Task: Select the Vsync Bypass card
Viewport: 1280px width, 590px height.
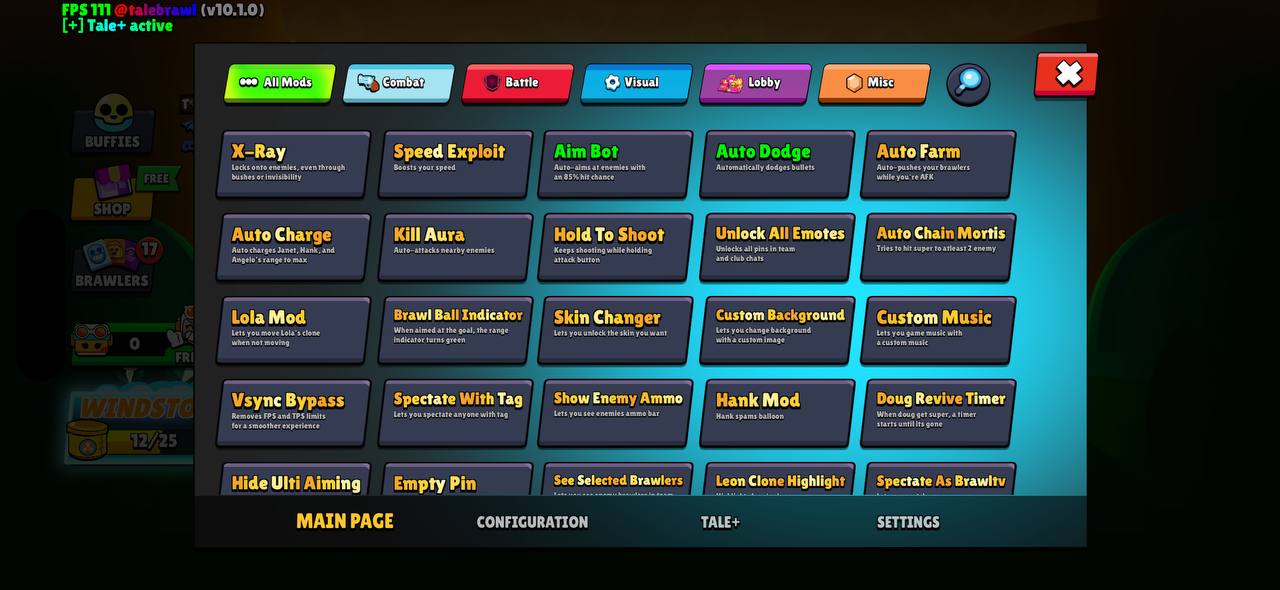Action: coord(293,413)
